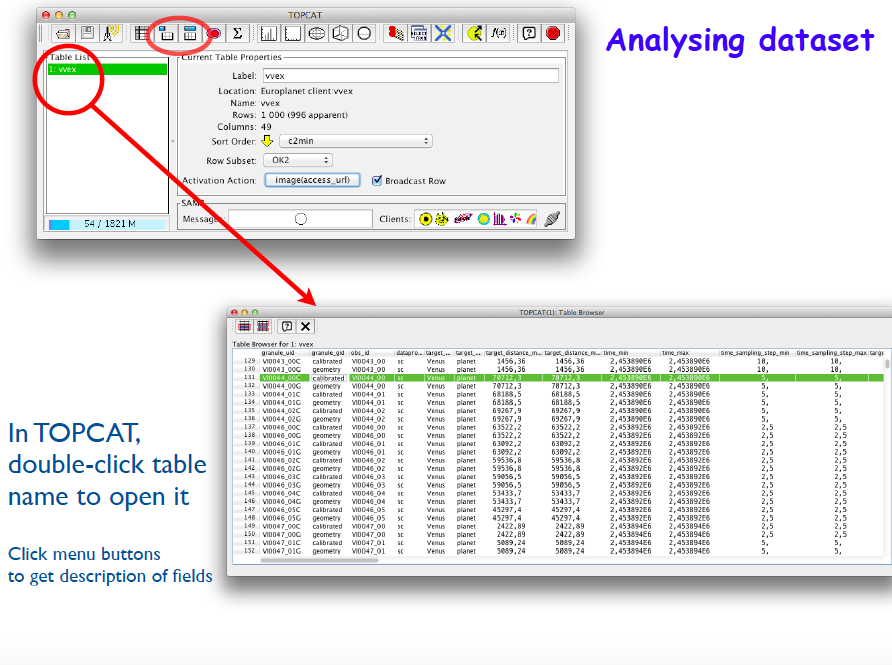892x665 pixels.
Task: Select table '1: vvex' in Table List
Action: coord(108,69)
